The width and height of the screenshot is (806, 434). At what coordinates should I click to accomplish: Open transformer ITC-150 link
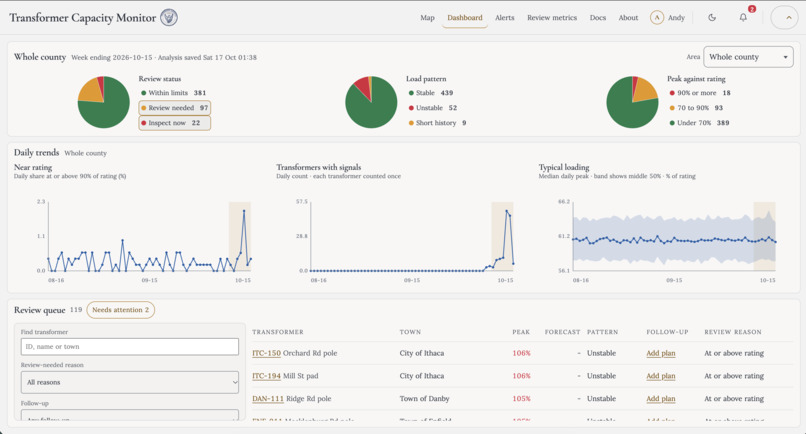(266, 353)
